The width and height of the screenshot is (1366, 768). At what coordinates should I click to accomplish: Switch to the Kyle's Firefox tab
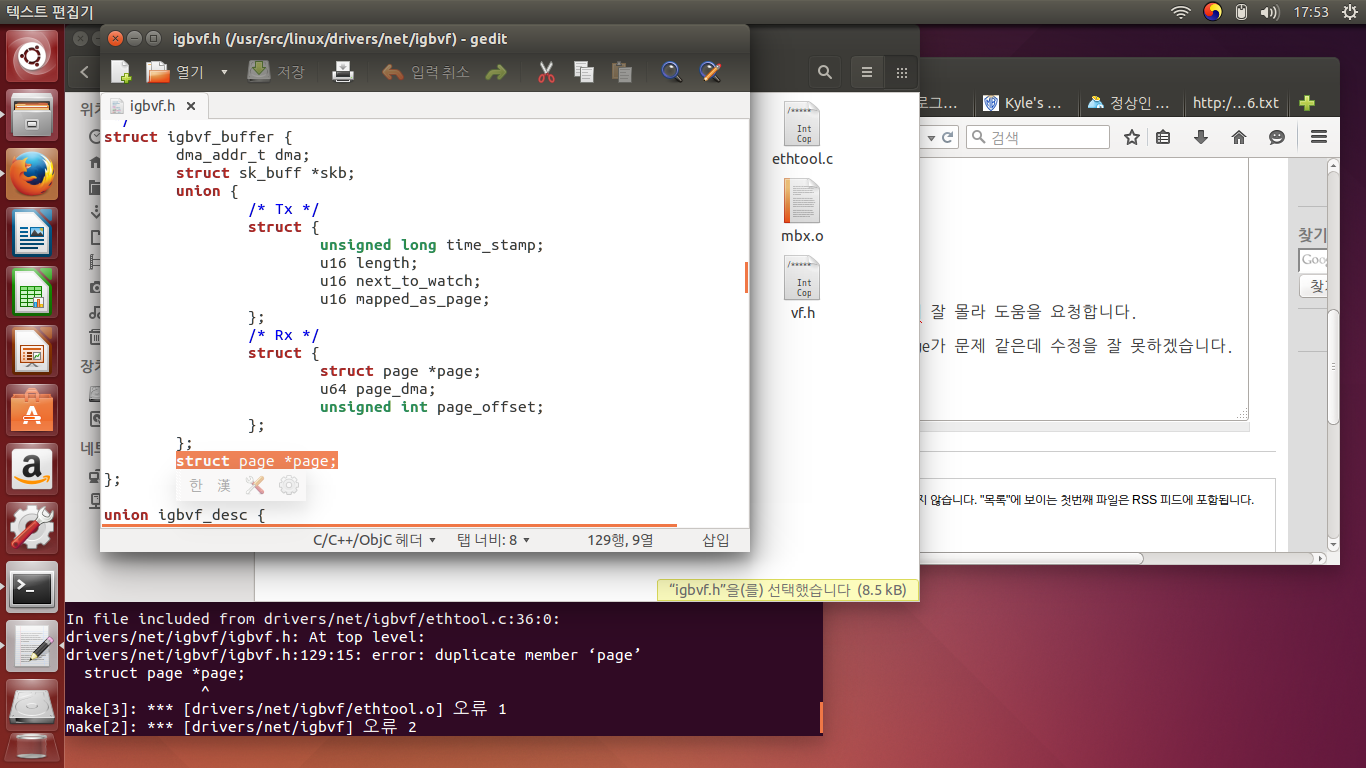pyautogui.click(x=1025, y=103)
